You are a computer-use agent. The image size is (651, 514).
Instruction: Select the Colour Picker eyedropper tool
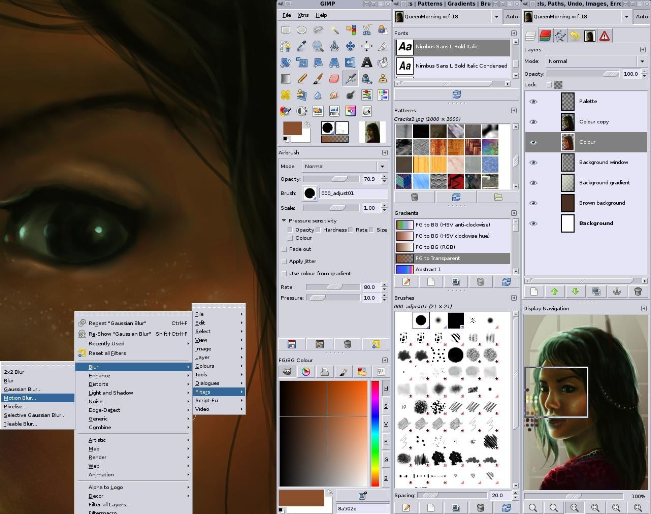tap(302, 46)
